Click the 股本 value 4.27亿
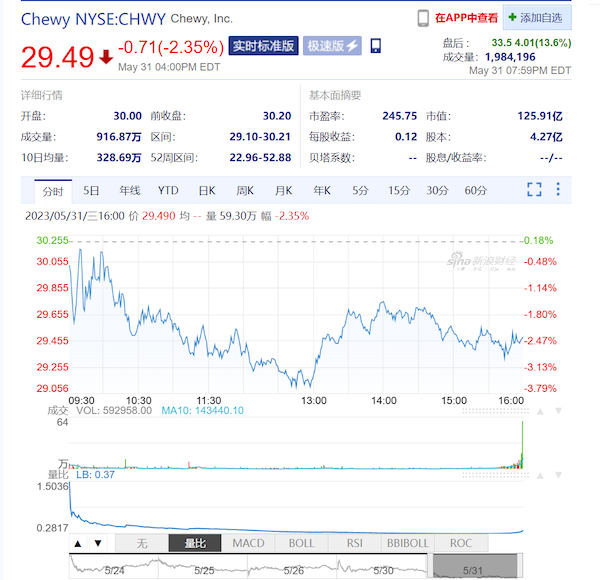The height and width of the screenshot is (580, 600). pos(546,137)
